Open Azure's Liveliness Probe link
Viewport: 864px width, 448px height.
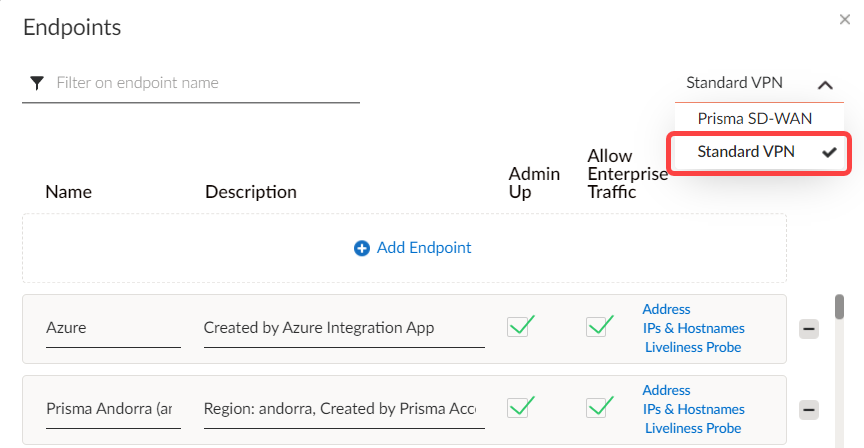point(693,347)
